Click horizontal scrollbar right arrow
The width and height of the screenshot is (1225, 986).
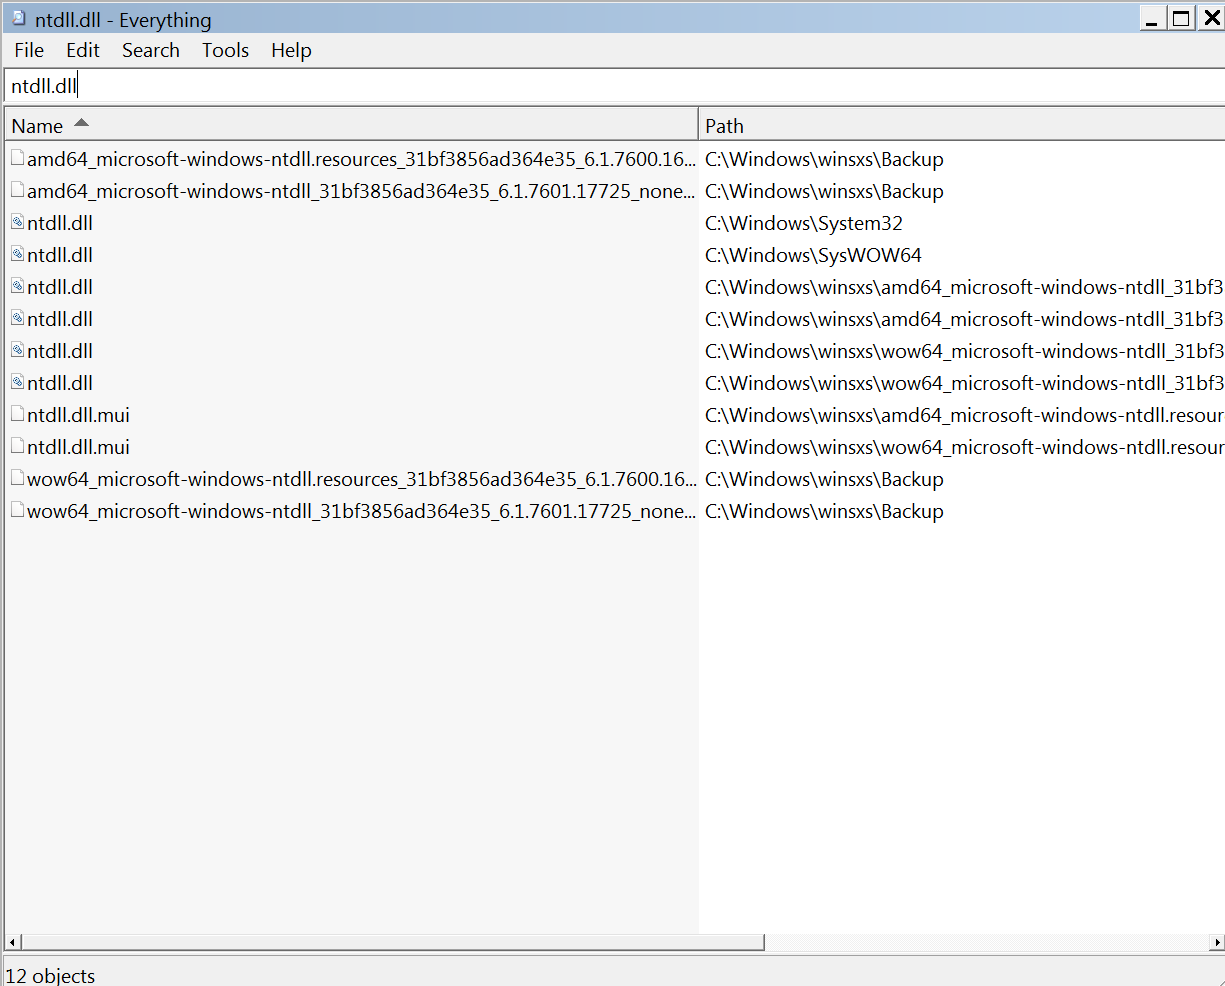1216,942
